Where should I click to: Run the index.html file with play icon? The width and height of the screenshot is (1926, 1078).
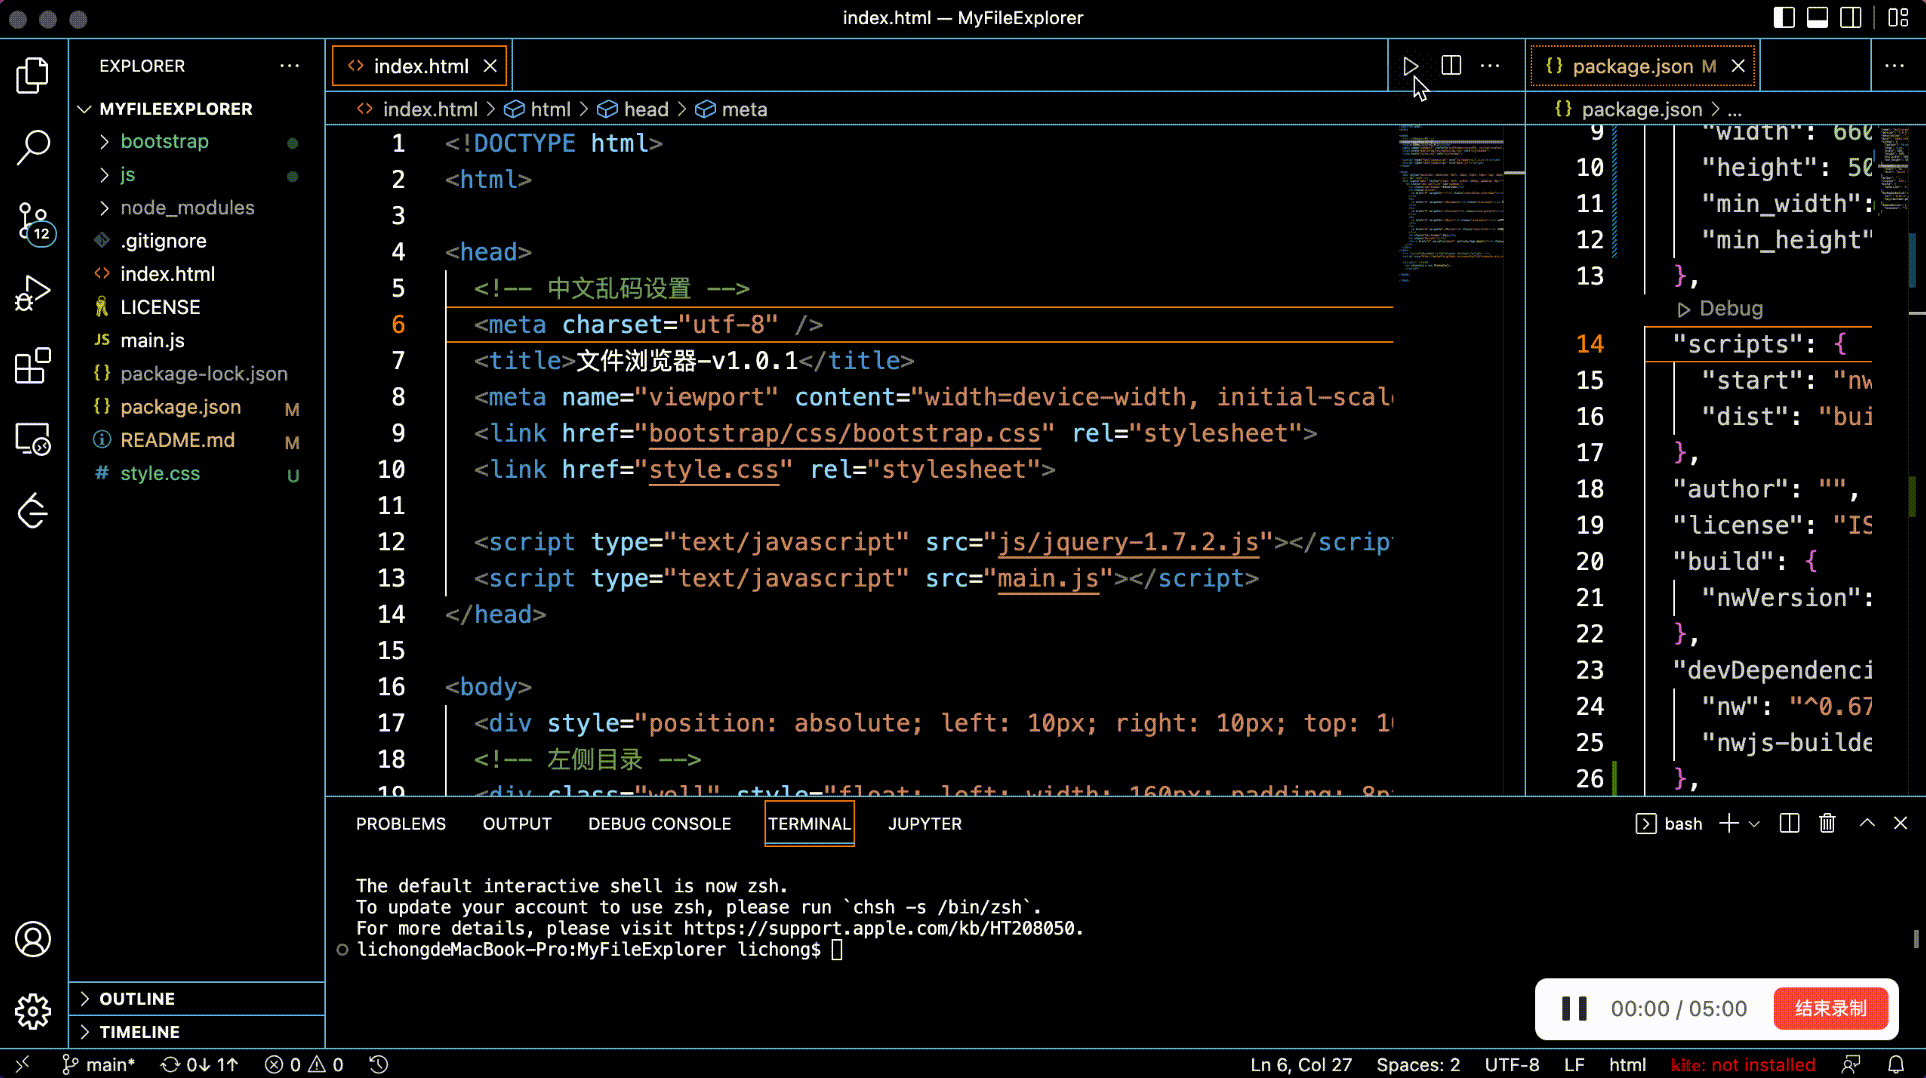click(x=1410, y=66)
